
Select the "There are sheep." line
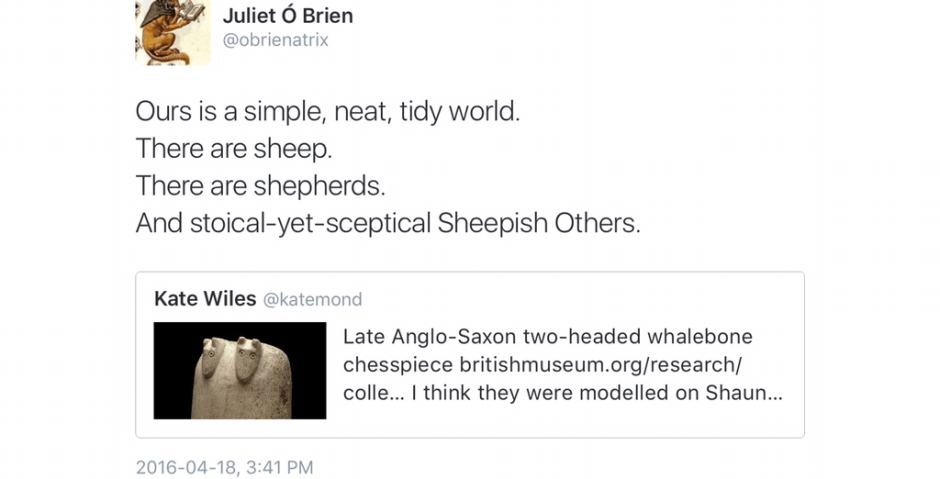coord(234,148)
